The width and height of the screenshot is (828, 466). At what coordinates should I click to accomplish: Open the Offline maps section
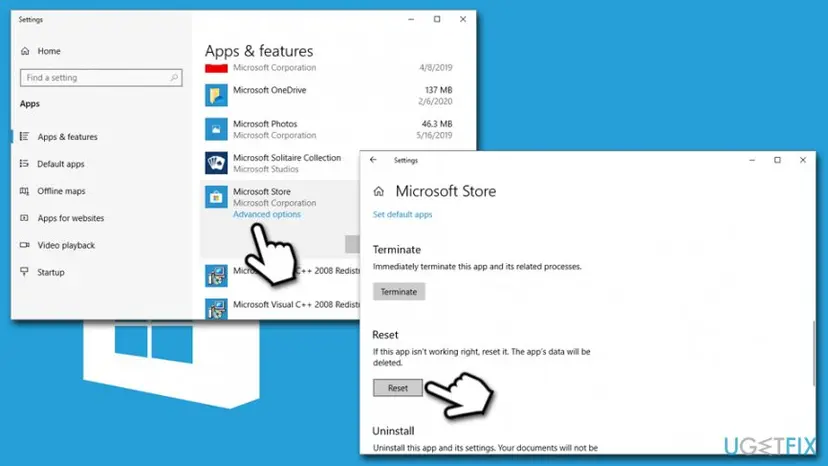pos(61,191)
